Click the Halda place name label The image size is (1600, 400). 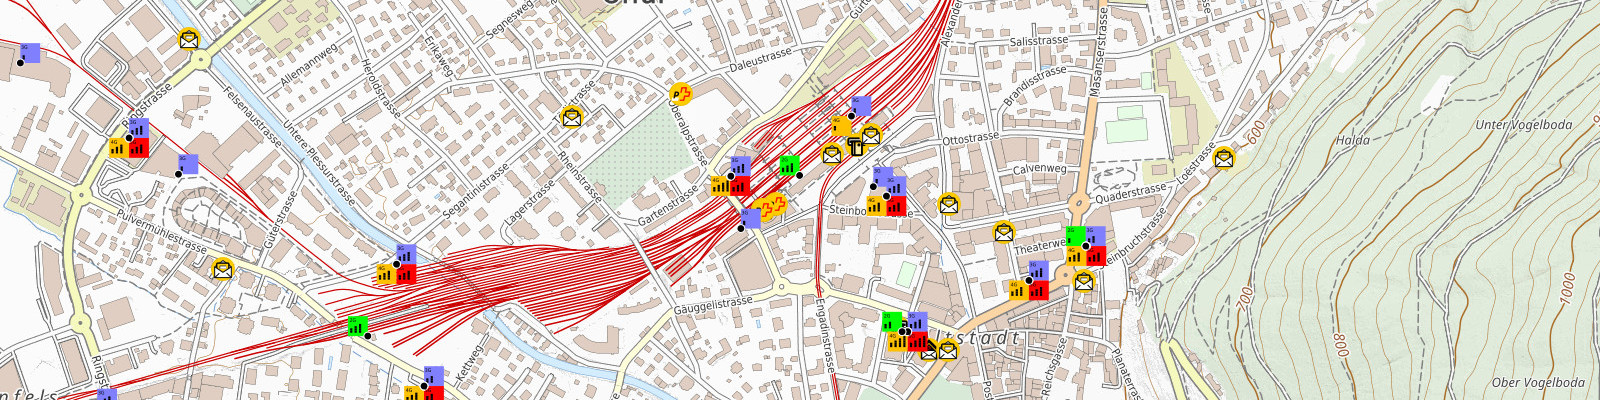[x=1352, y=140]
